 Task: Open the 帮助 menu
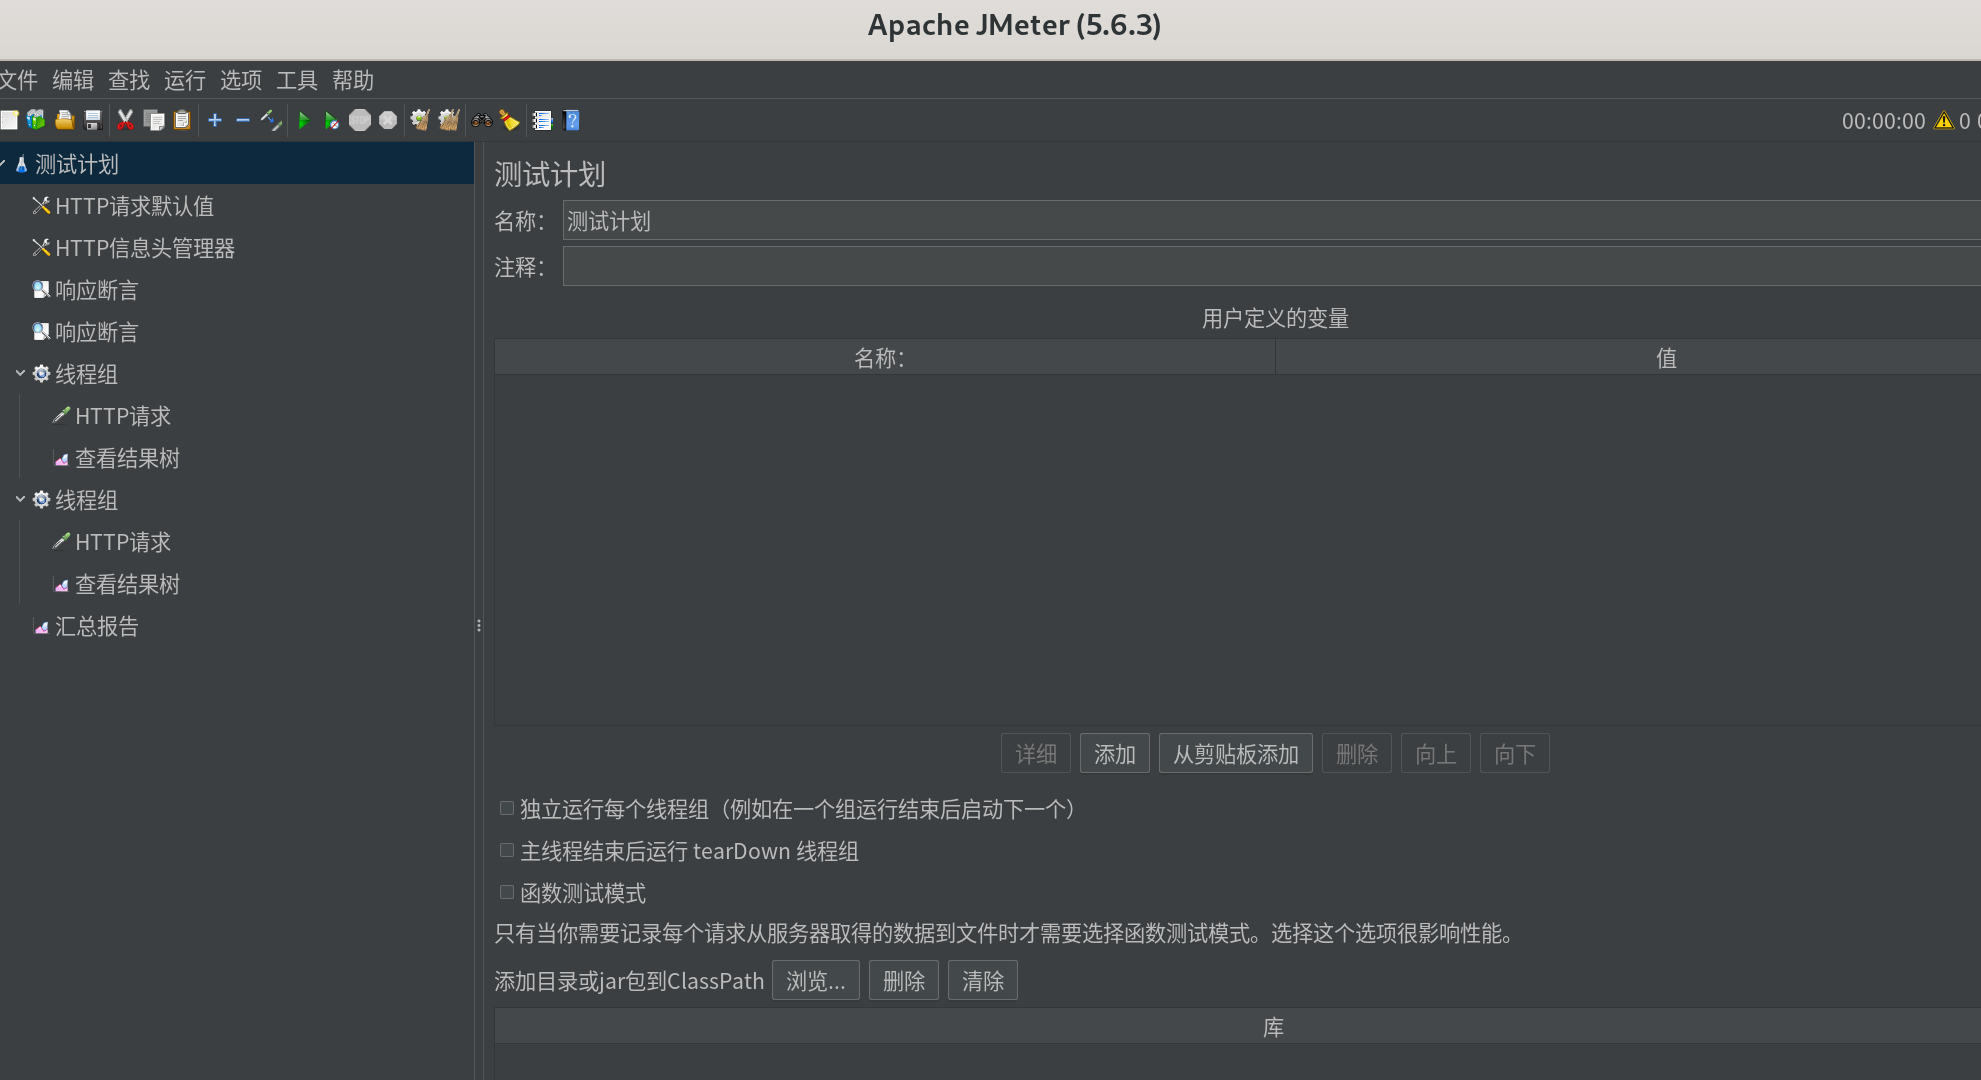(x=353, y=80)
